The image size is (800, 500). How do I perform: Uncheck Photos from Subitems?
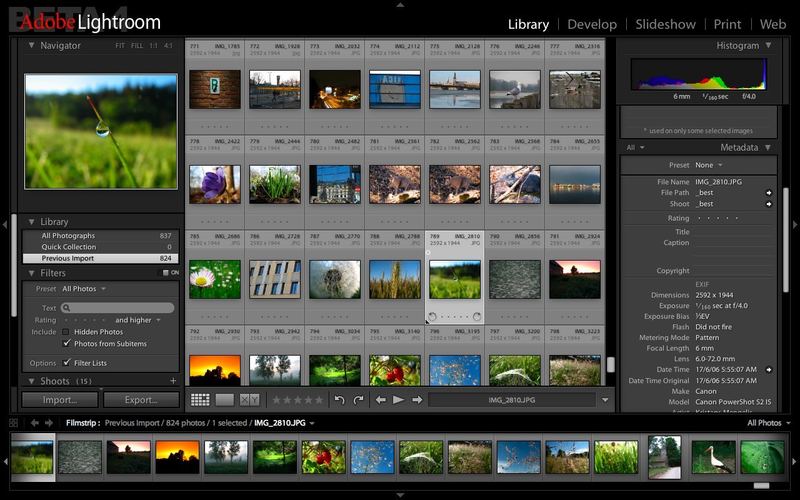coord(66,344)
